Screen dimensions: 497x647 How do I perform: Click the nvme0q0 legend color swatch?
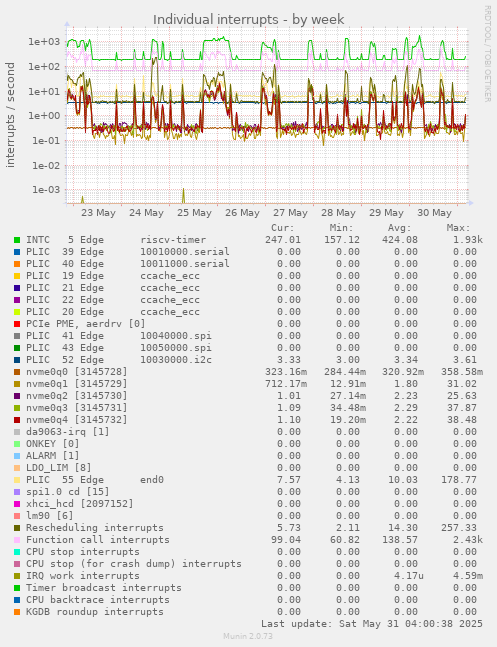(x=17, y=372)
